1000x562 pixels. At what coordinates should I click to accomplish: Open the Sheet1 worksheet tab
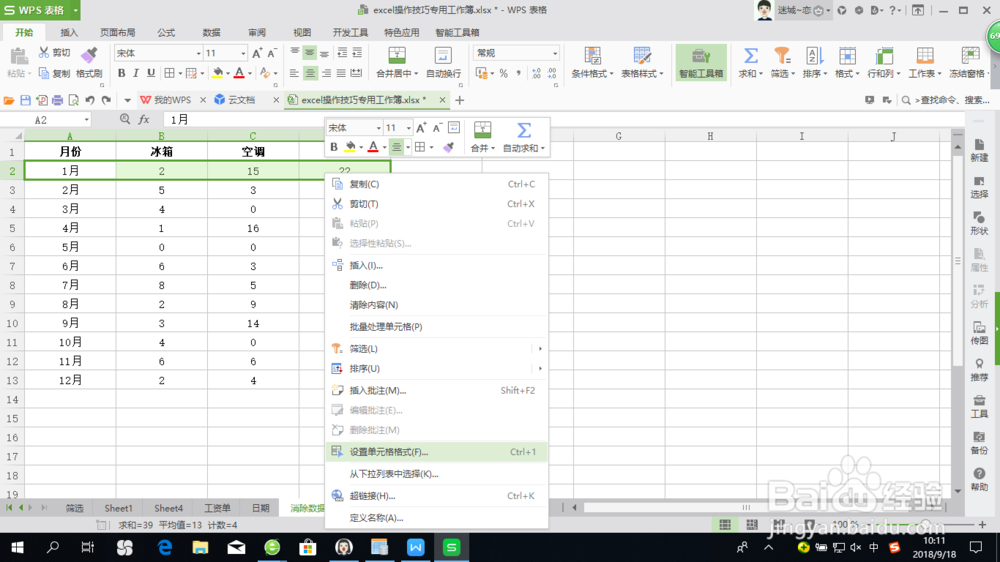pyautogui.click(x=118, y=508)
